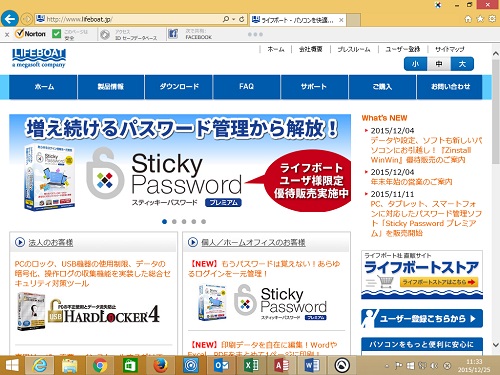This screenshot has height=375, width=500.
Task: Open the 法人のお客様 section link
Action: coord(51,242)
